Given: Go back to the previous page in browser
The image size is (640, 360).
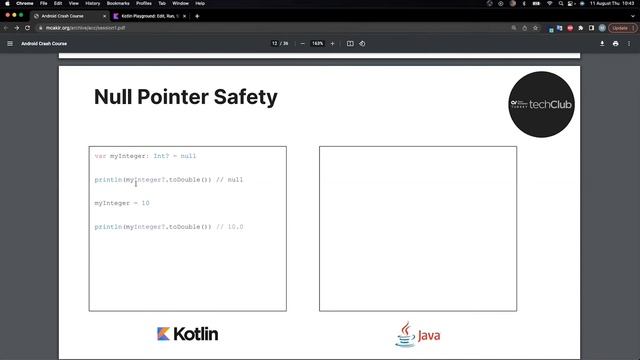Looking at the screenshot, I should tap(6, 28).
